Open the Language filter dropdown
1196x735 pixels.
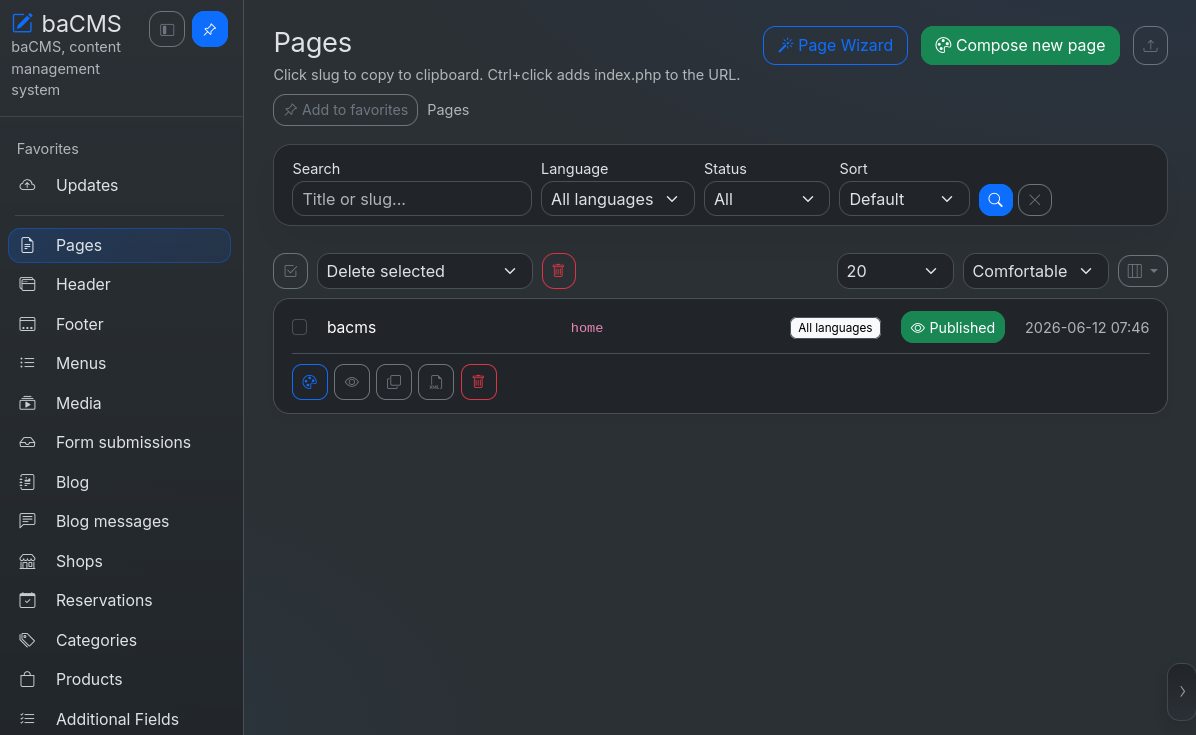[617, 199]
